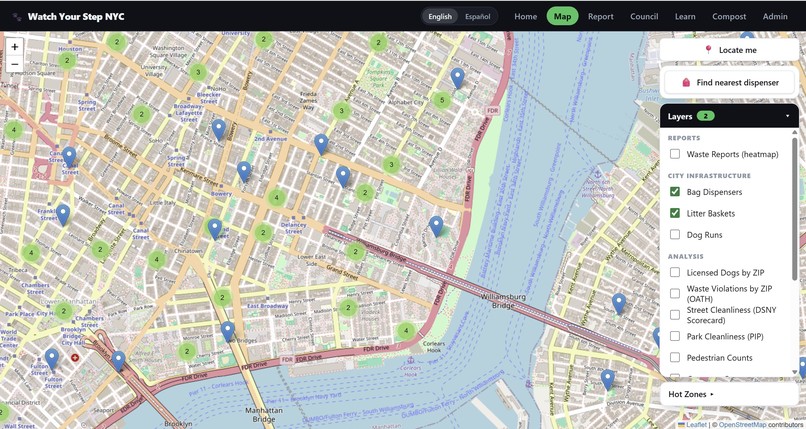This screenshot has height=429, width=806.
Task: Click the blue marker near Baruch Houses
Action: (x=436, y=226)
